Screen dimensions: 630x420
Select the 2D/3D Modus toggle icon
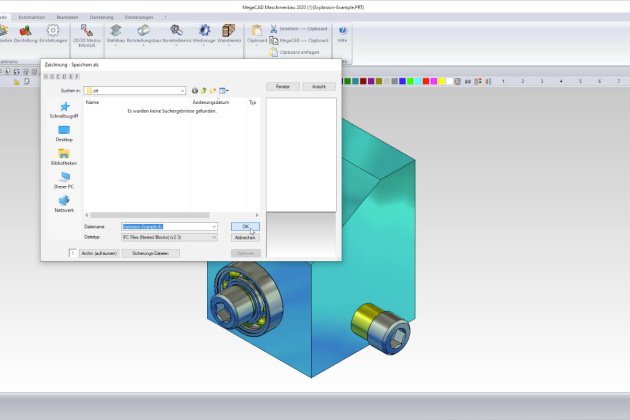coord(86,34)
